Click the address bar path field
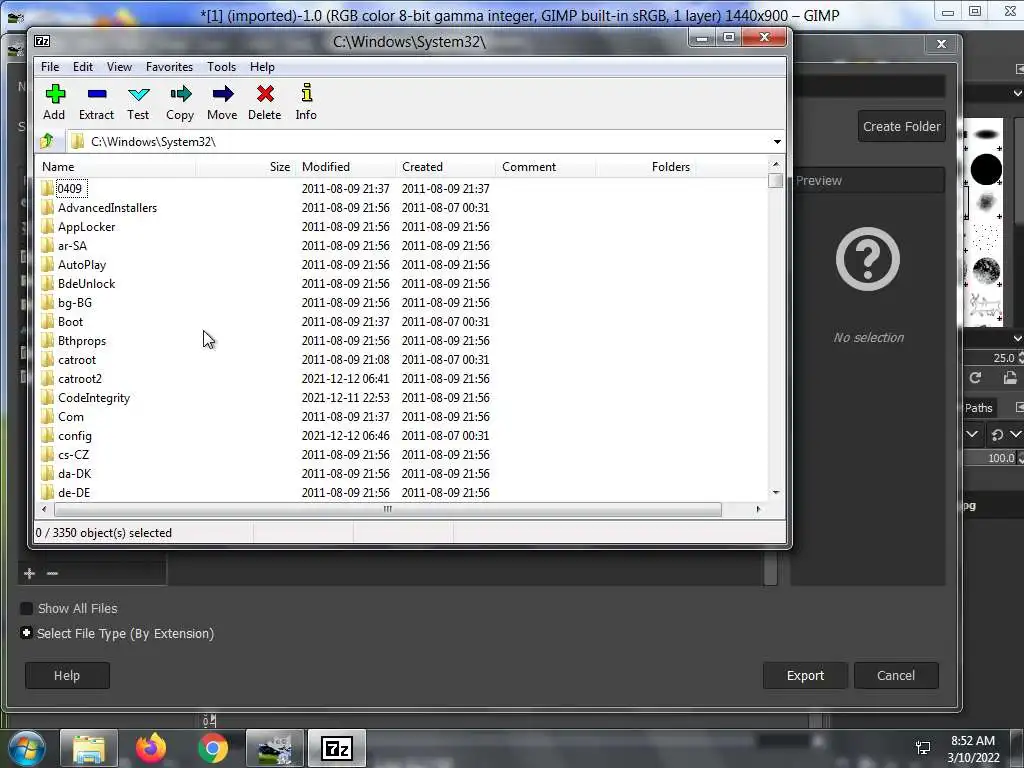The image size is (1024, 768). [x=418, y=142]
